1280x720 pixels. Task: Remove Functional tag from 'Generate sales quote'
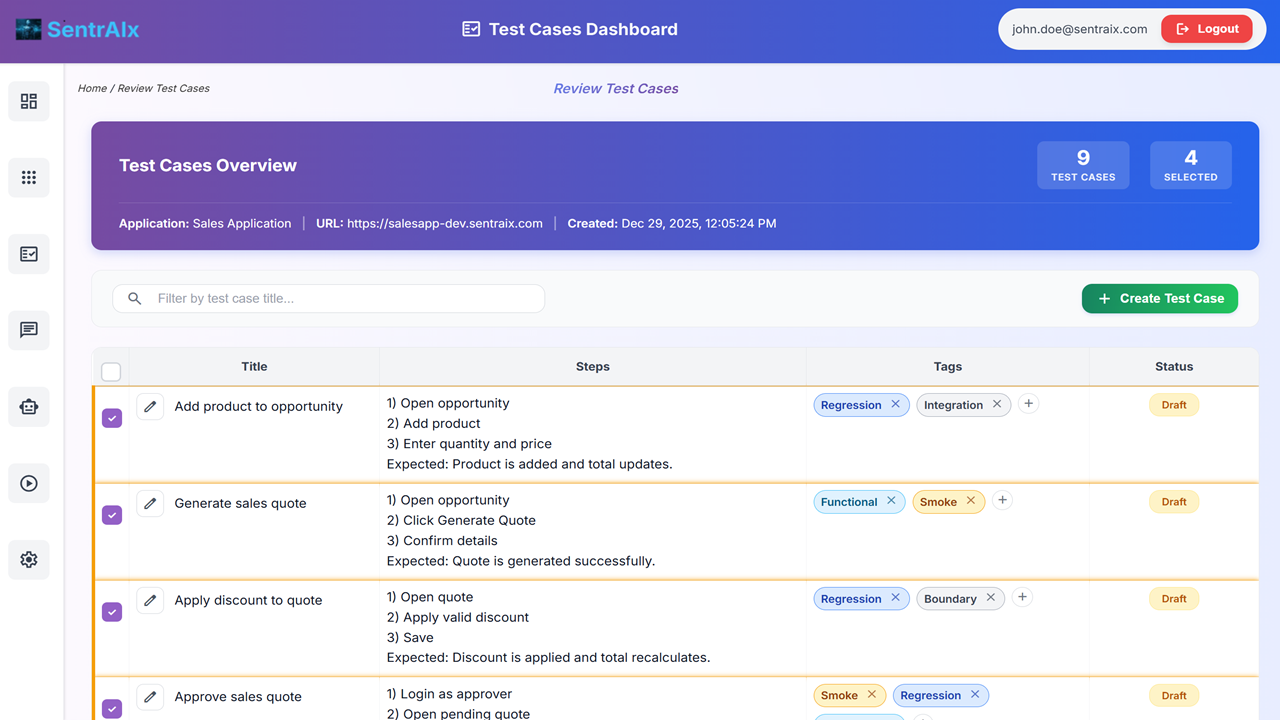tap(891, 501)
